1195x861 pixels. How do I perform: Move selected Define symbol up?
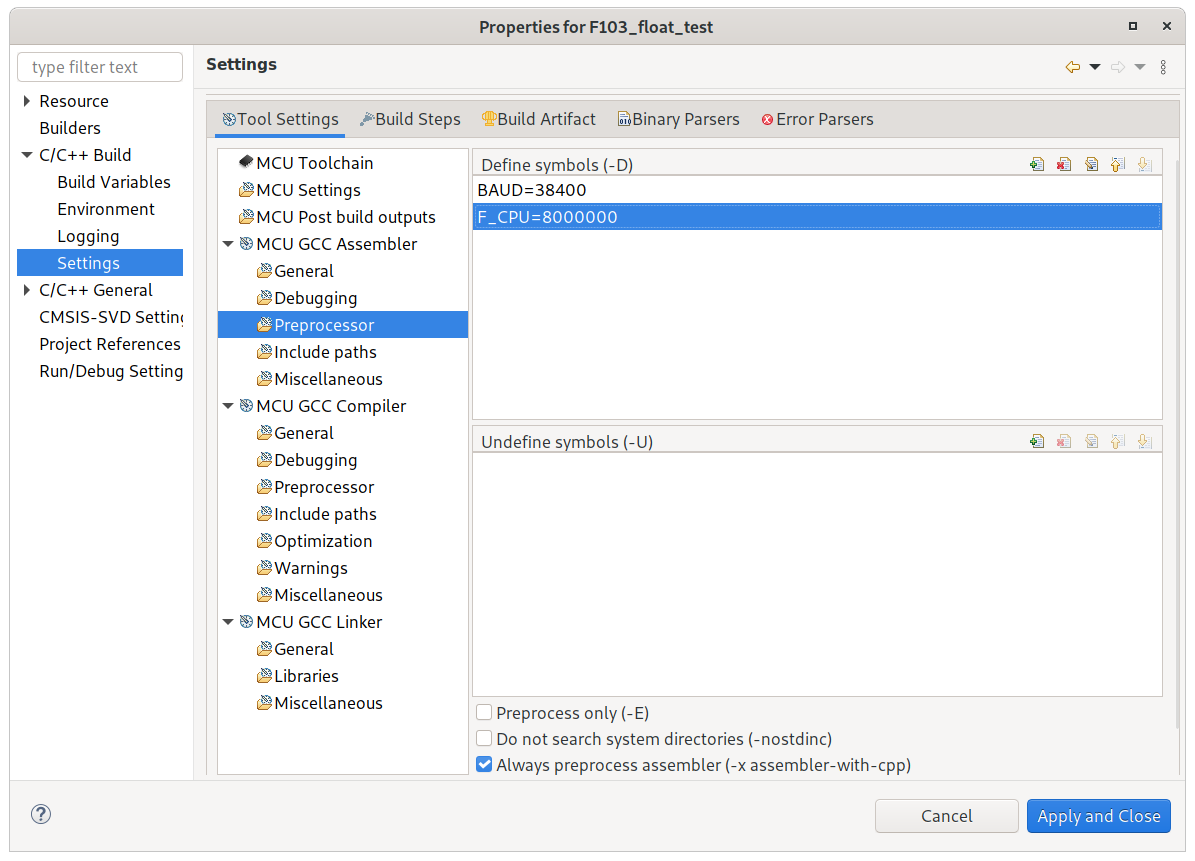[x=1118, y=165]
